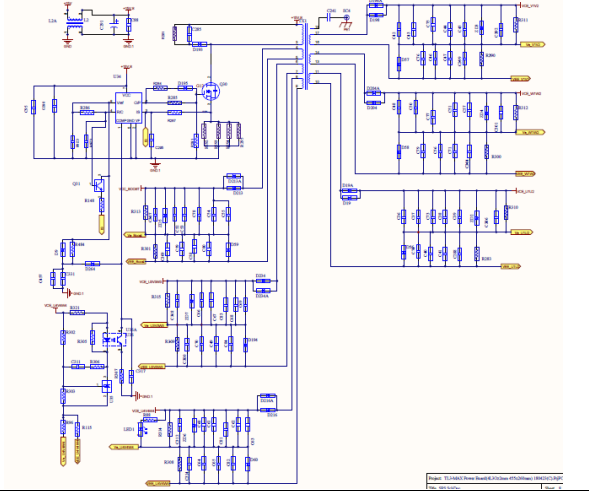
Task: Click the NPN transistor symbol above R148
Action: coord(99,184)
